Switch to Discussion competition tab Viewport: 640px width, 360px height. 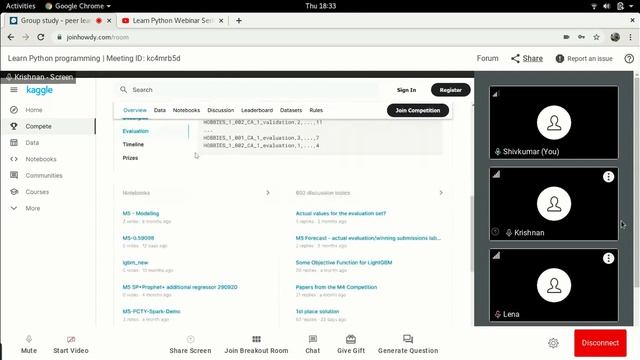point(220,110)
